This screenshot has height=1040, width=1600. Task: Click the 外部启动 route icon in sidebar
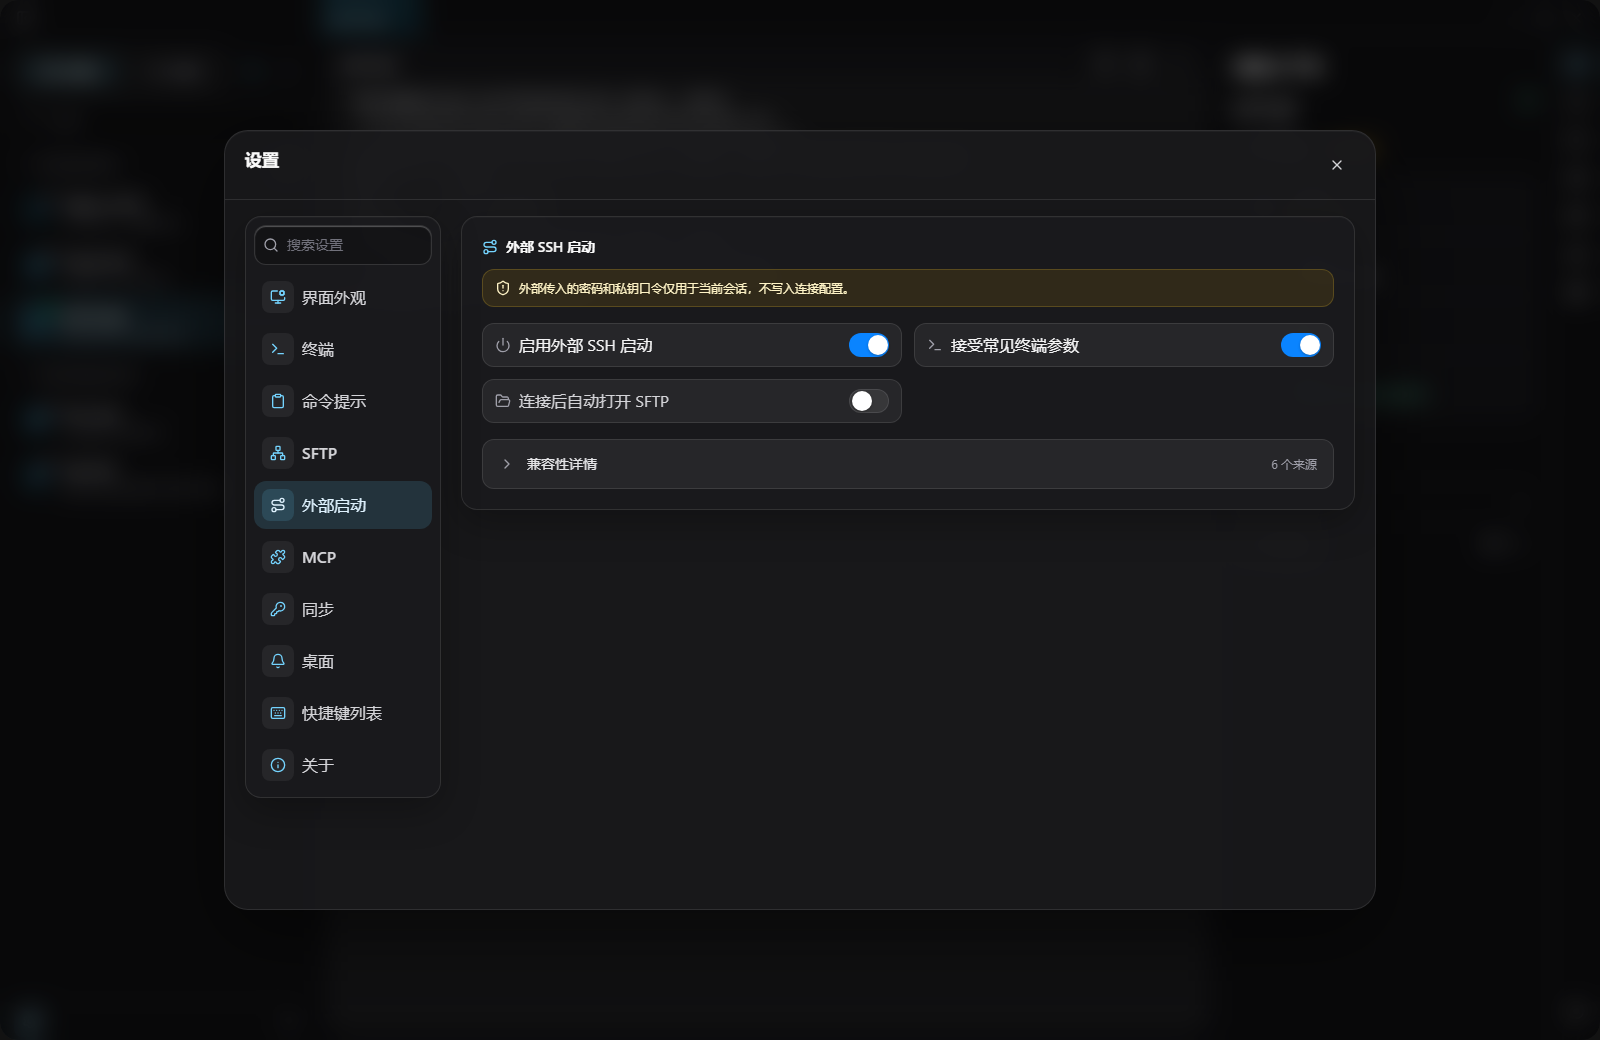[x=278, y=505]
